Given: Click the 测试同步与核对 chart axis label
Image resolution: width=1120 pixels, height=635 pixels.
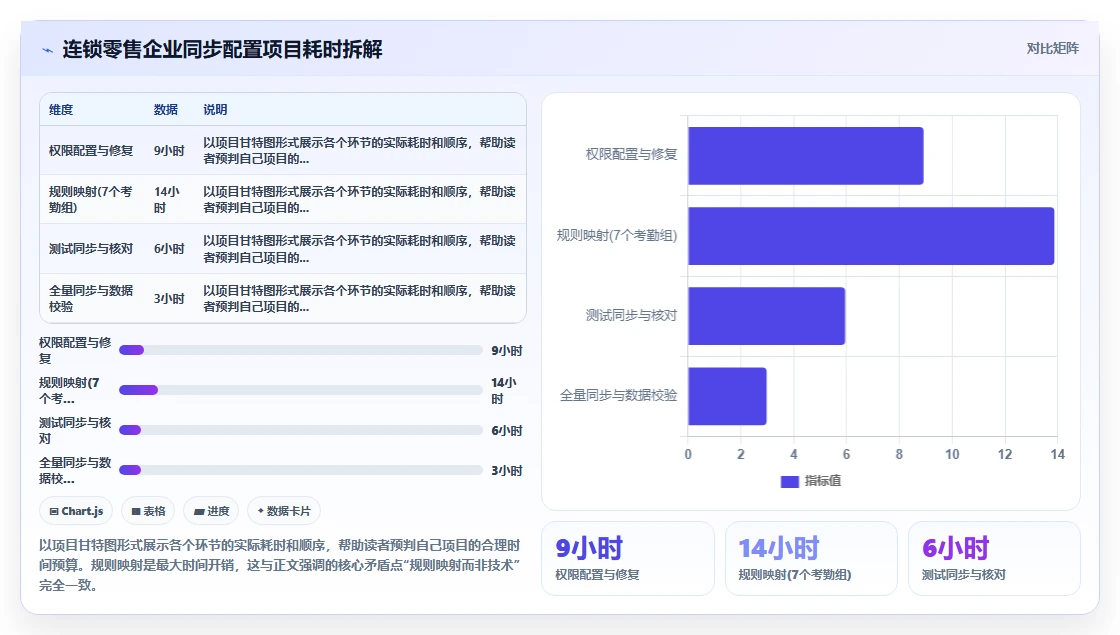Looking at the screenshot, I should (631, 315).
